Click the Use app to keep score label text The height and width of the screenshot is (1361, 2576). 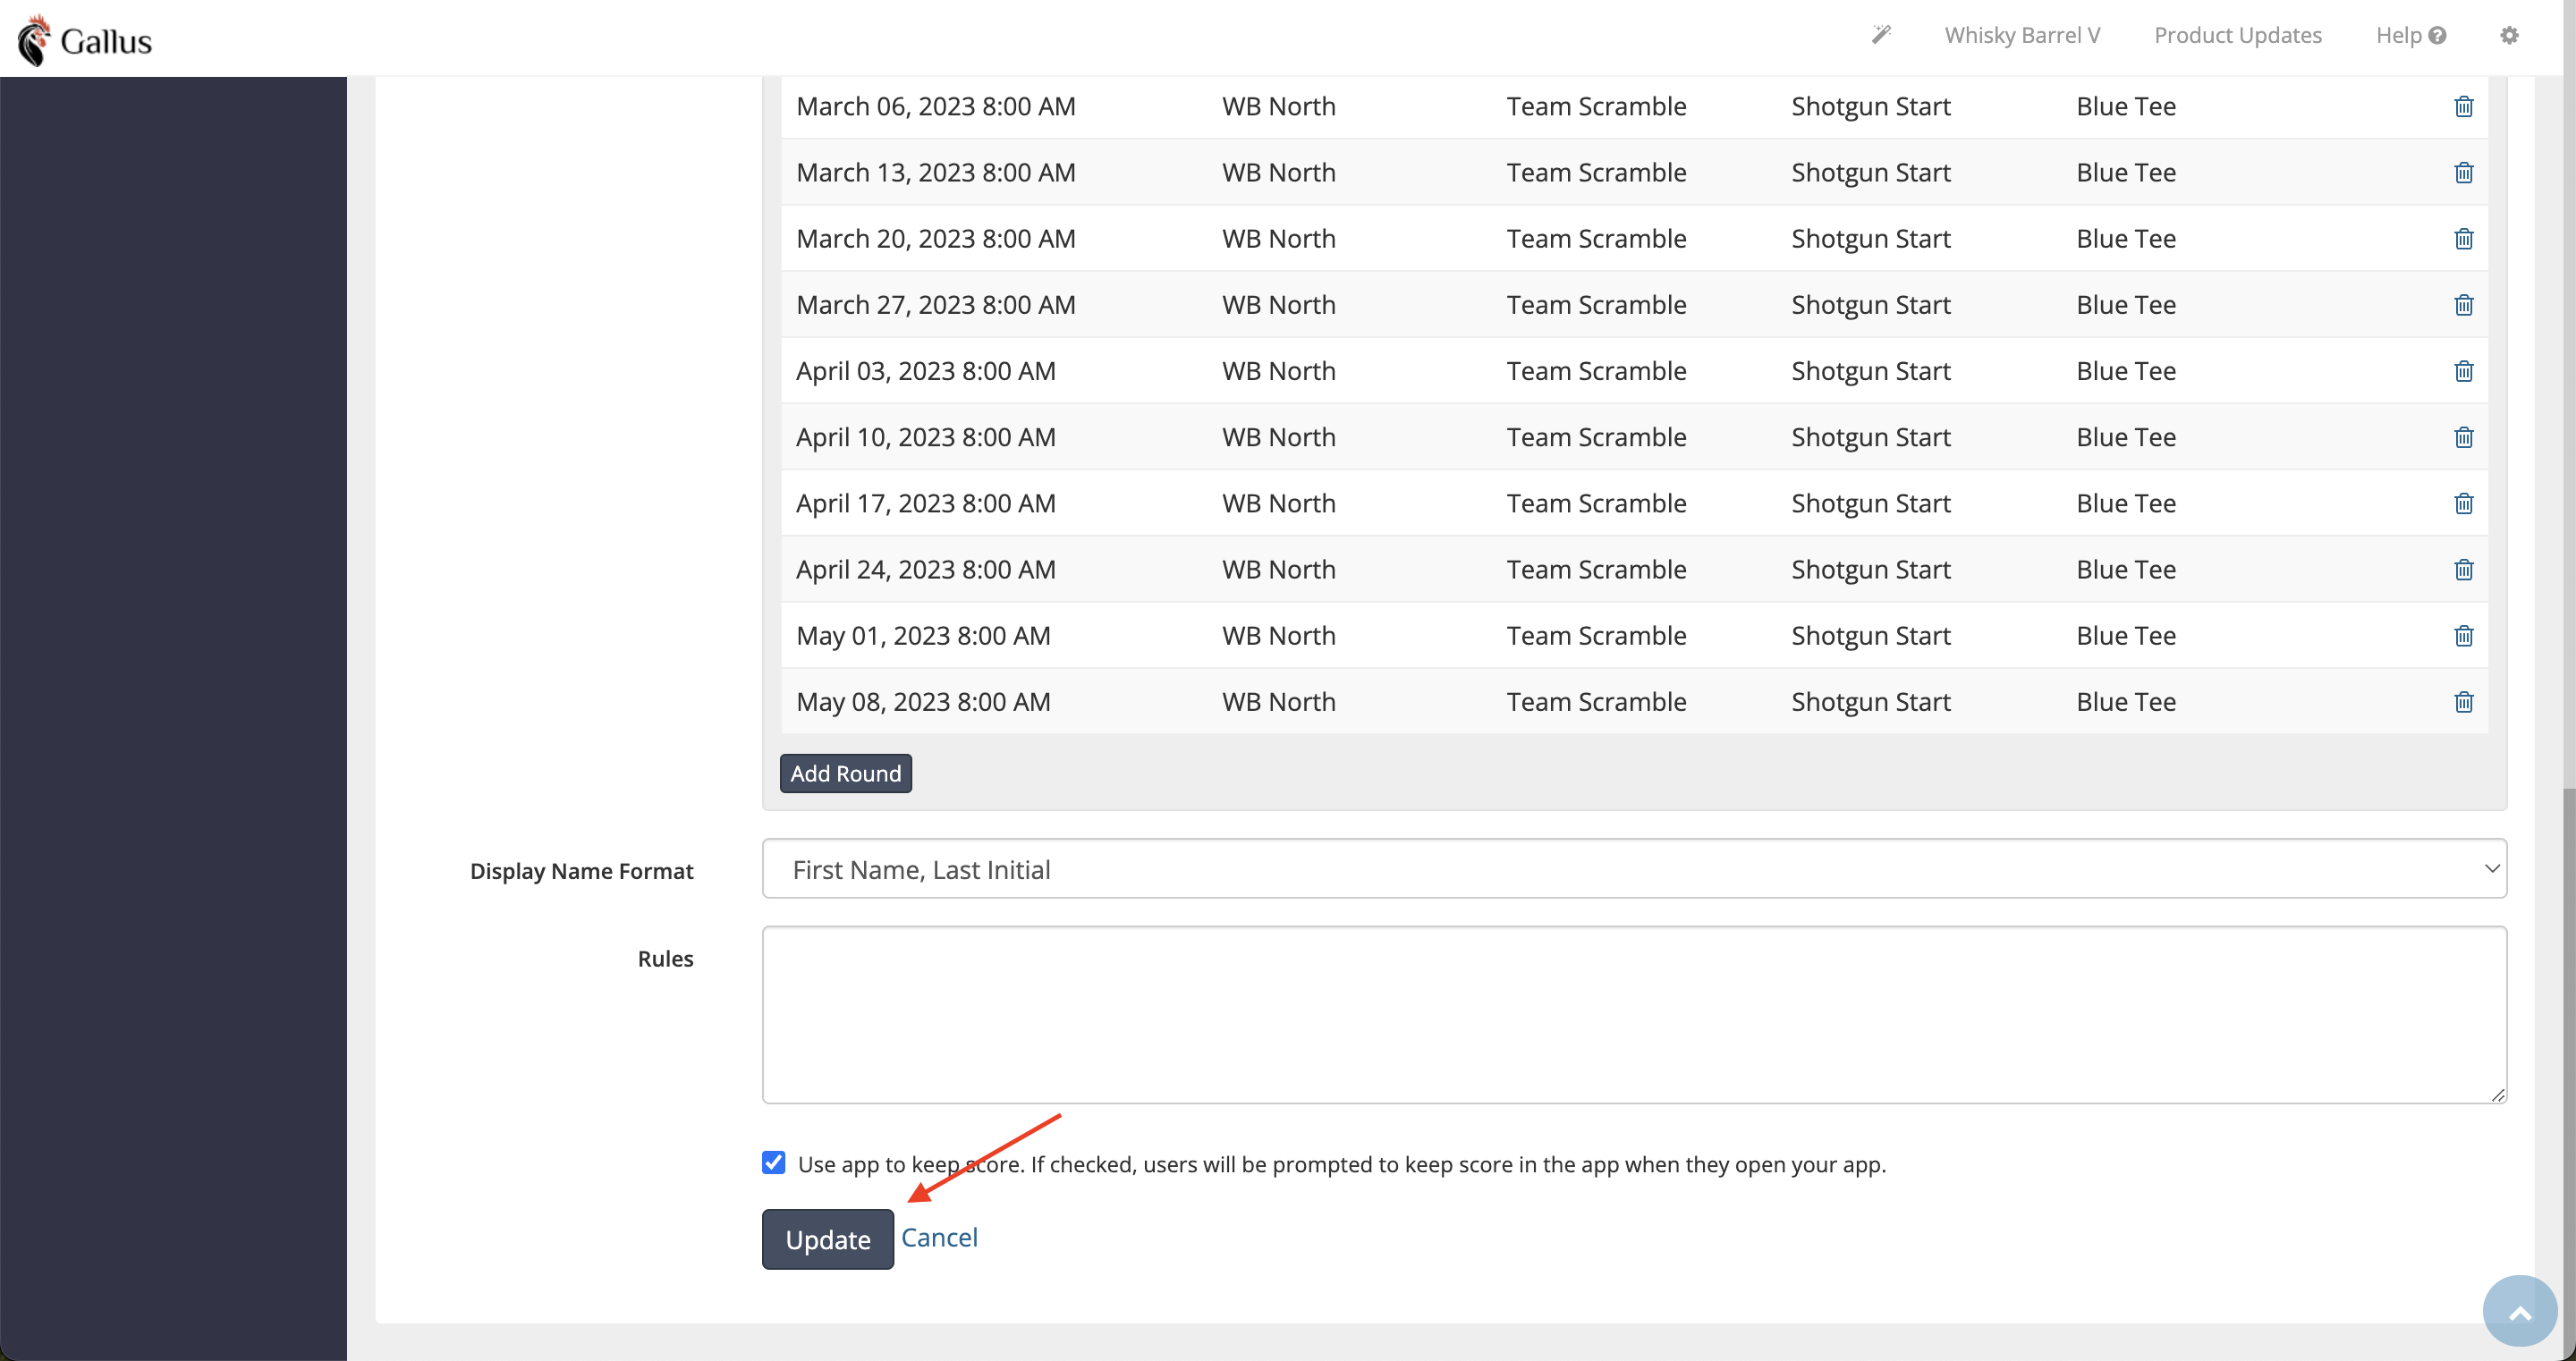(x=1341, y=1164)
